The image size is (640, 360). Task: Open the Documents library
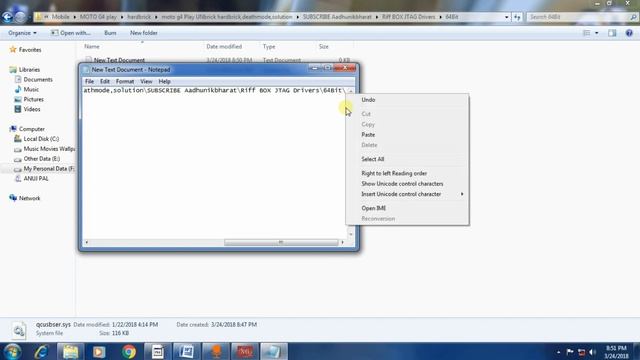click(x=38, y=80)
